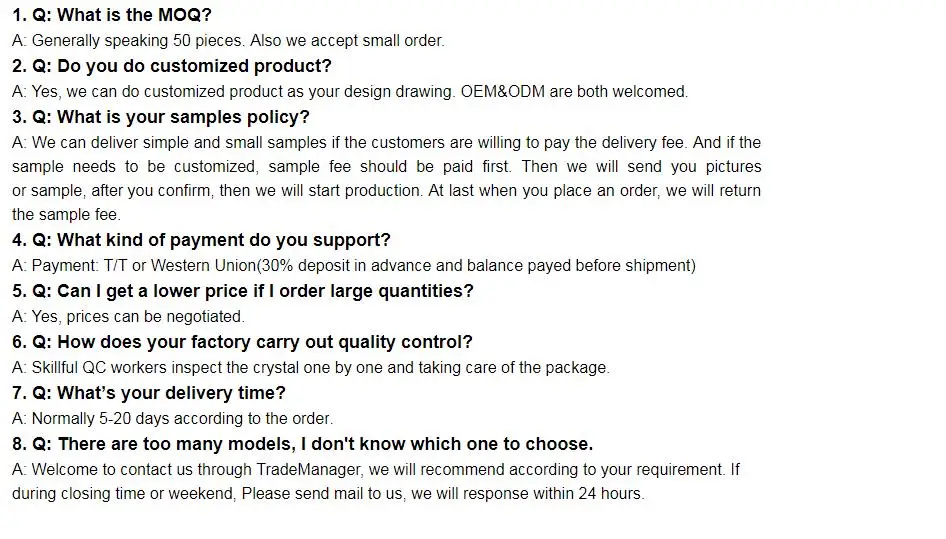
Task: Click the text "the sample fee."
Action: (x=66, y=215)
